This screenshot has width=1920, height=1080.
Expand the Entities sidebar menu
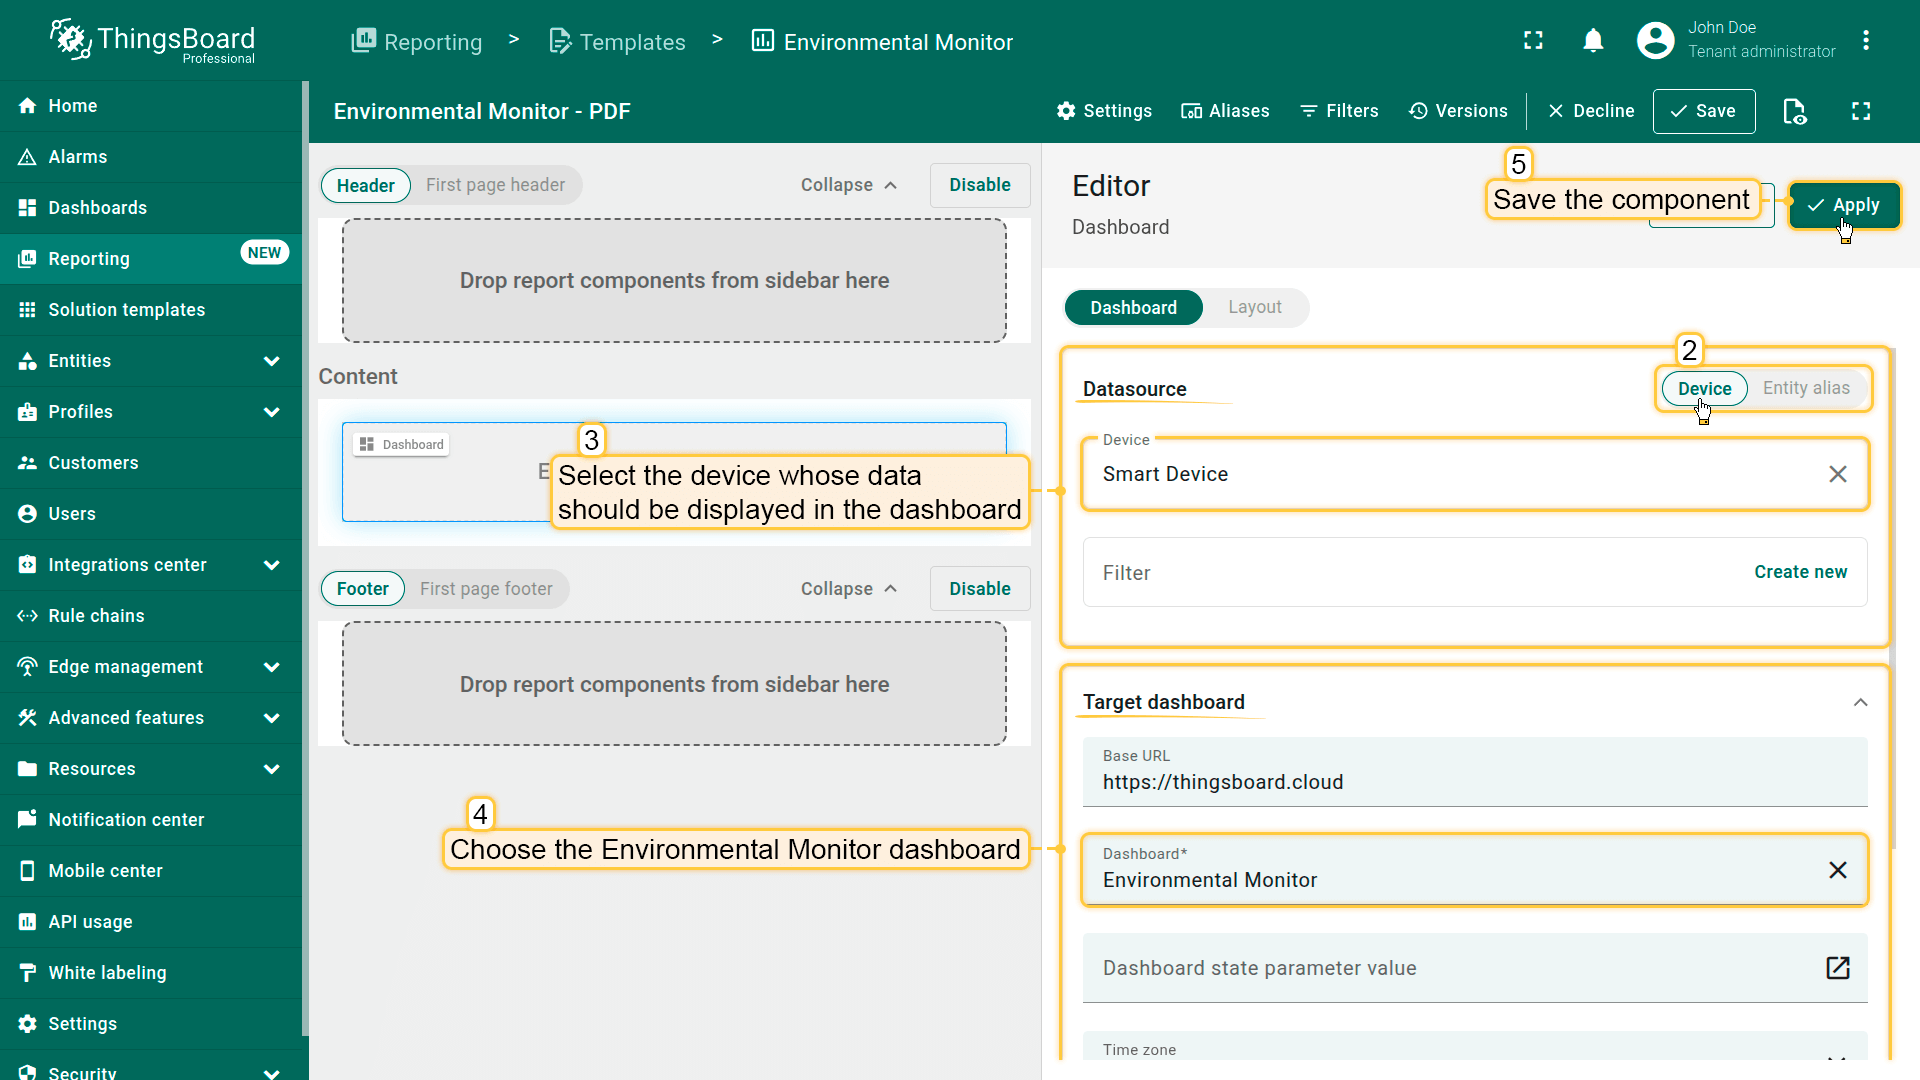click(x=271, y=361)
